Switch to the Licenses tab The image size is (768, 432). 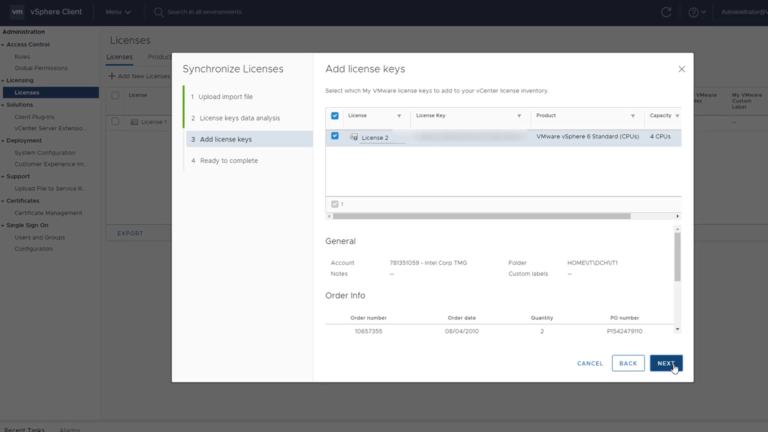(x=120, y=57)
